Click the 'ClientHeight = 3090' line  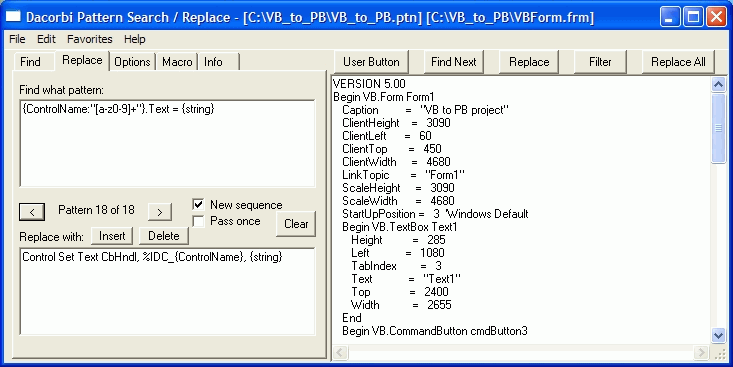coord(396,123)
